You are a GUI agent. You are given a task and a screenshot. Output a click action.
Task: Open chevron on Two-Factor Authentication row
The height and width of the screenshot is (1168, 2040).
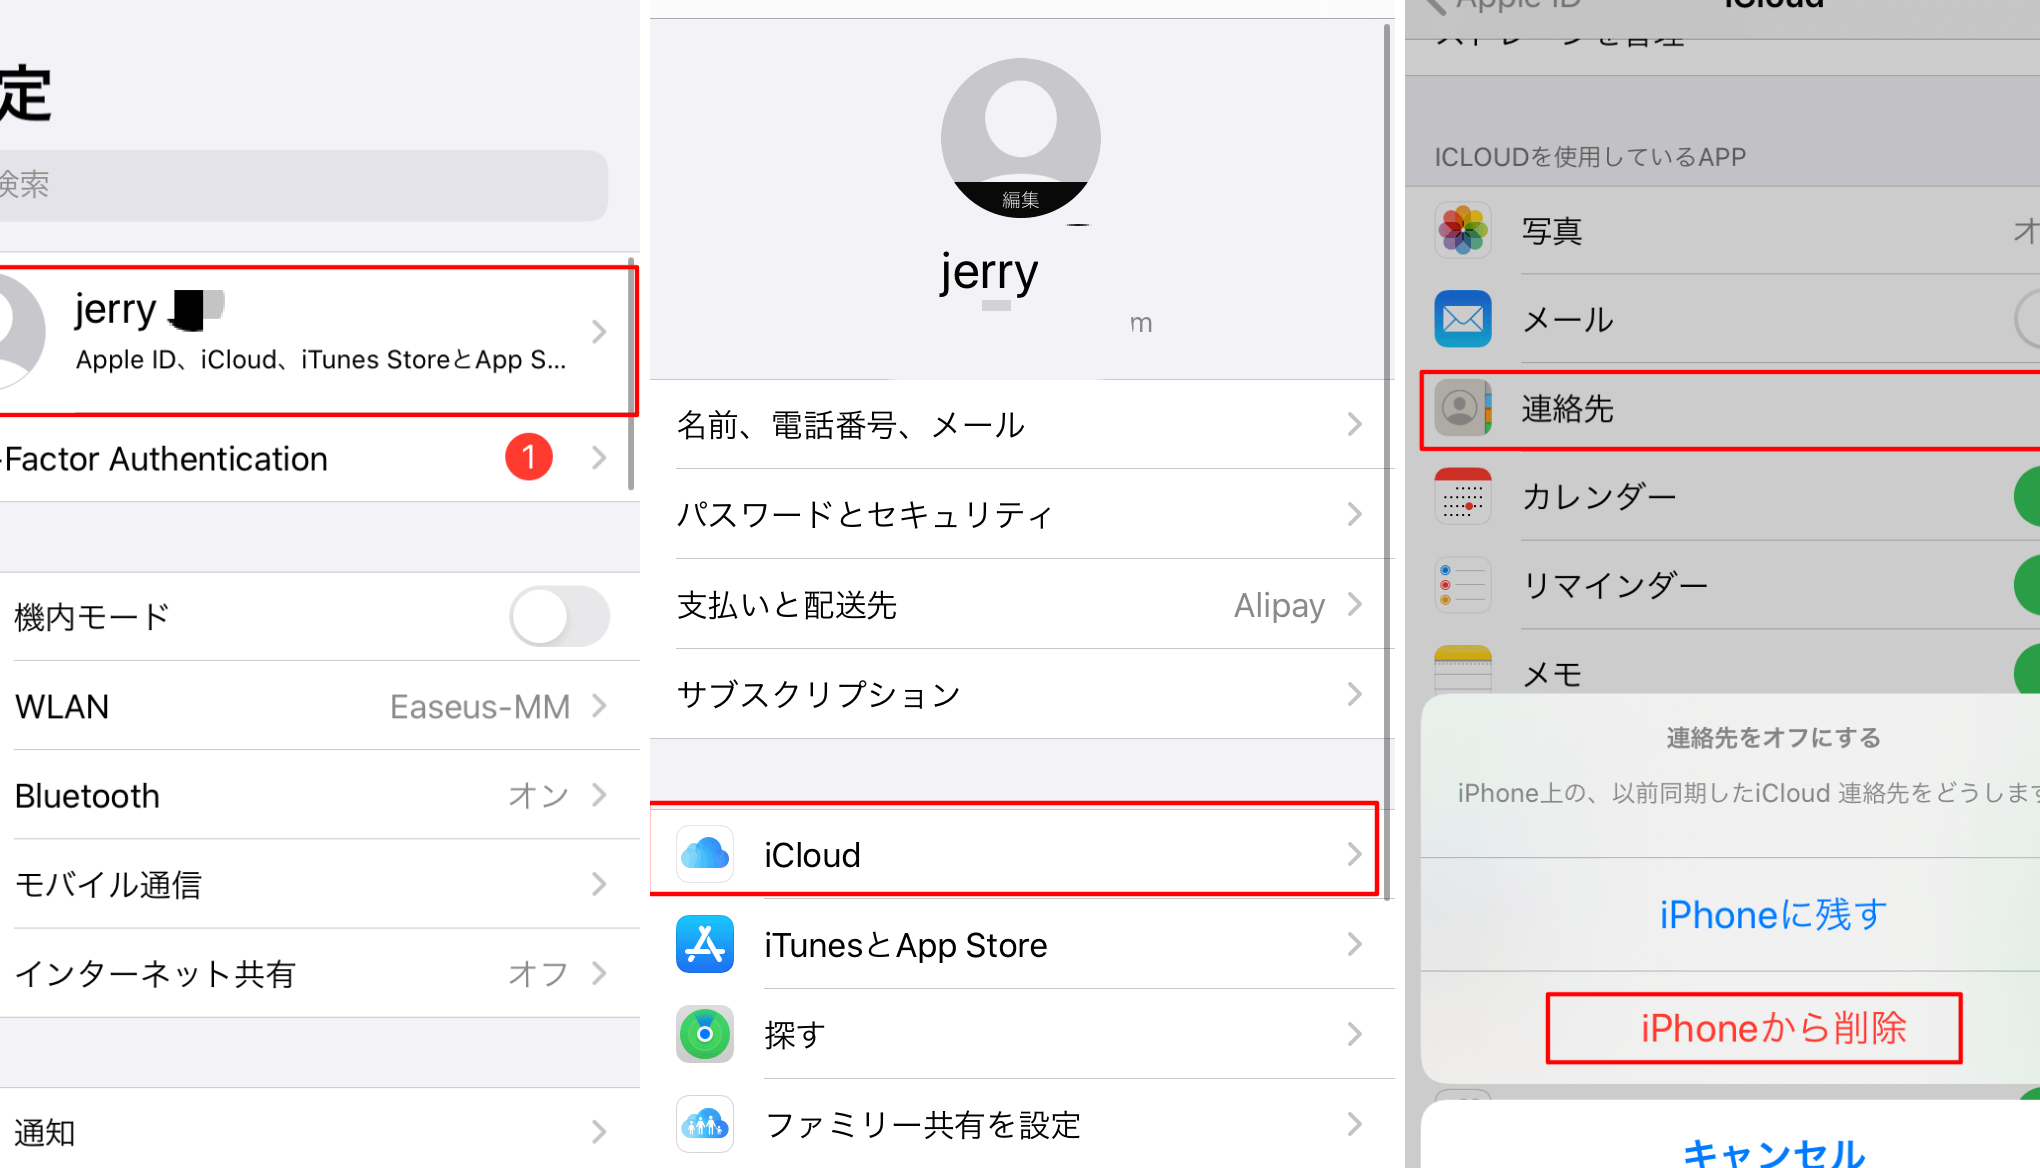[599, 457]
